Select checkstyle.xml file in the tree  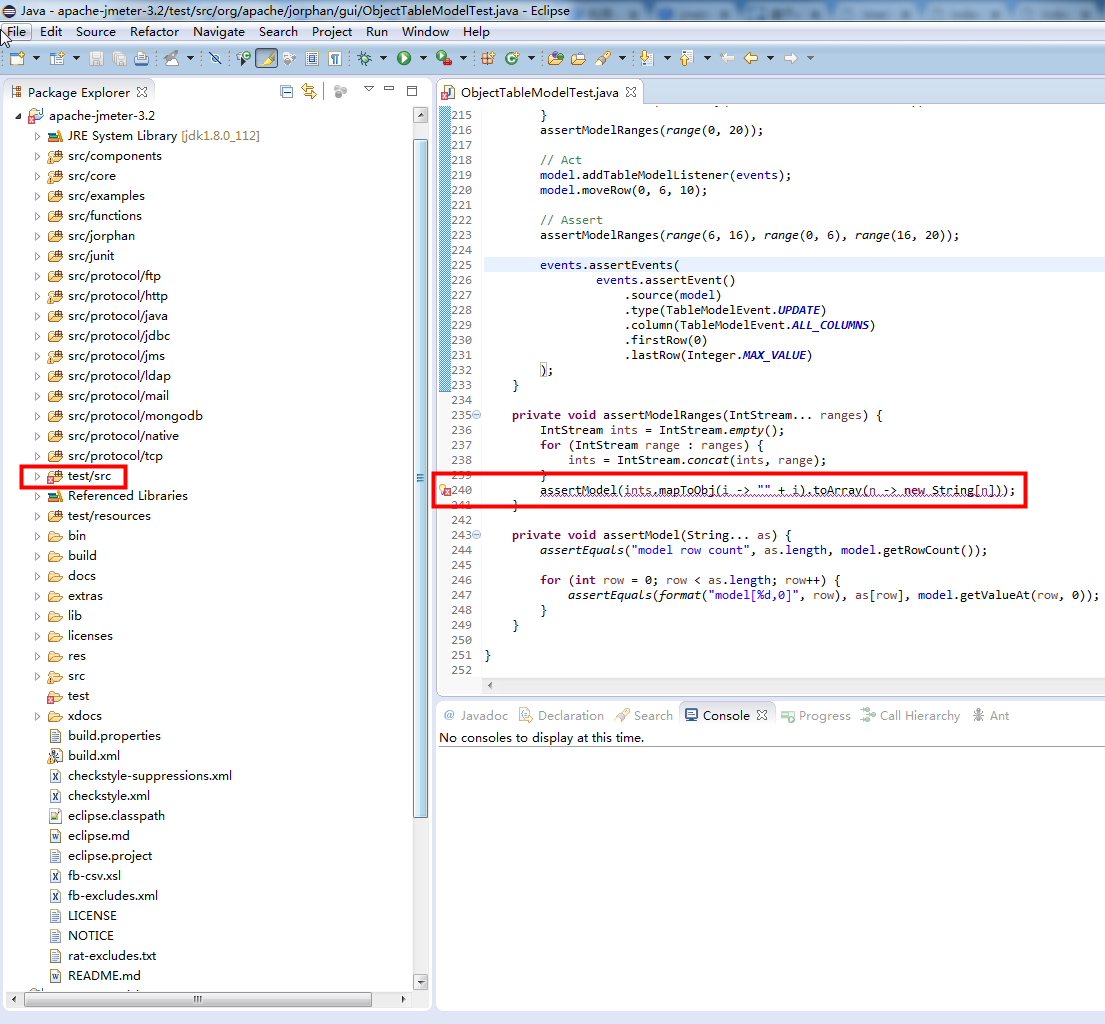109,796
